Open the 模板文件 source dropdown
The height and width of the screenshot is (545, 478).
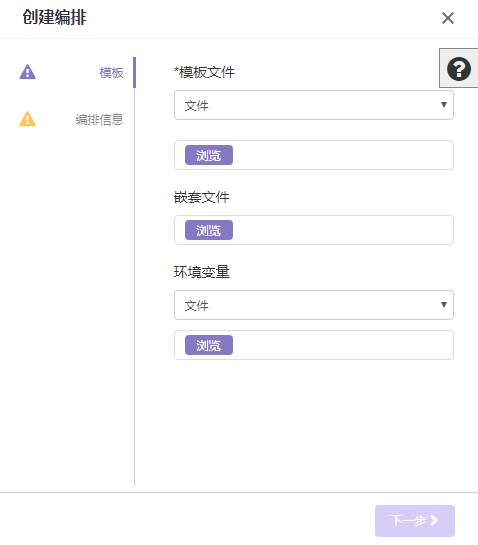(314, 105)
